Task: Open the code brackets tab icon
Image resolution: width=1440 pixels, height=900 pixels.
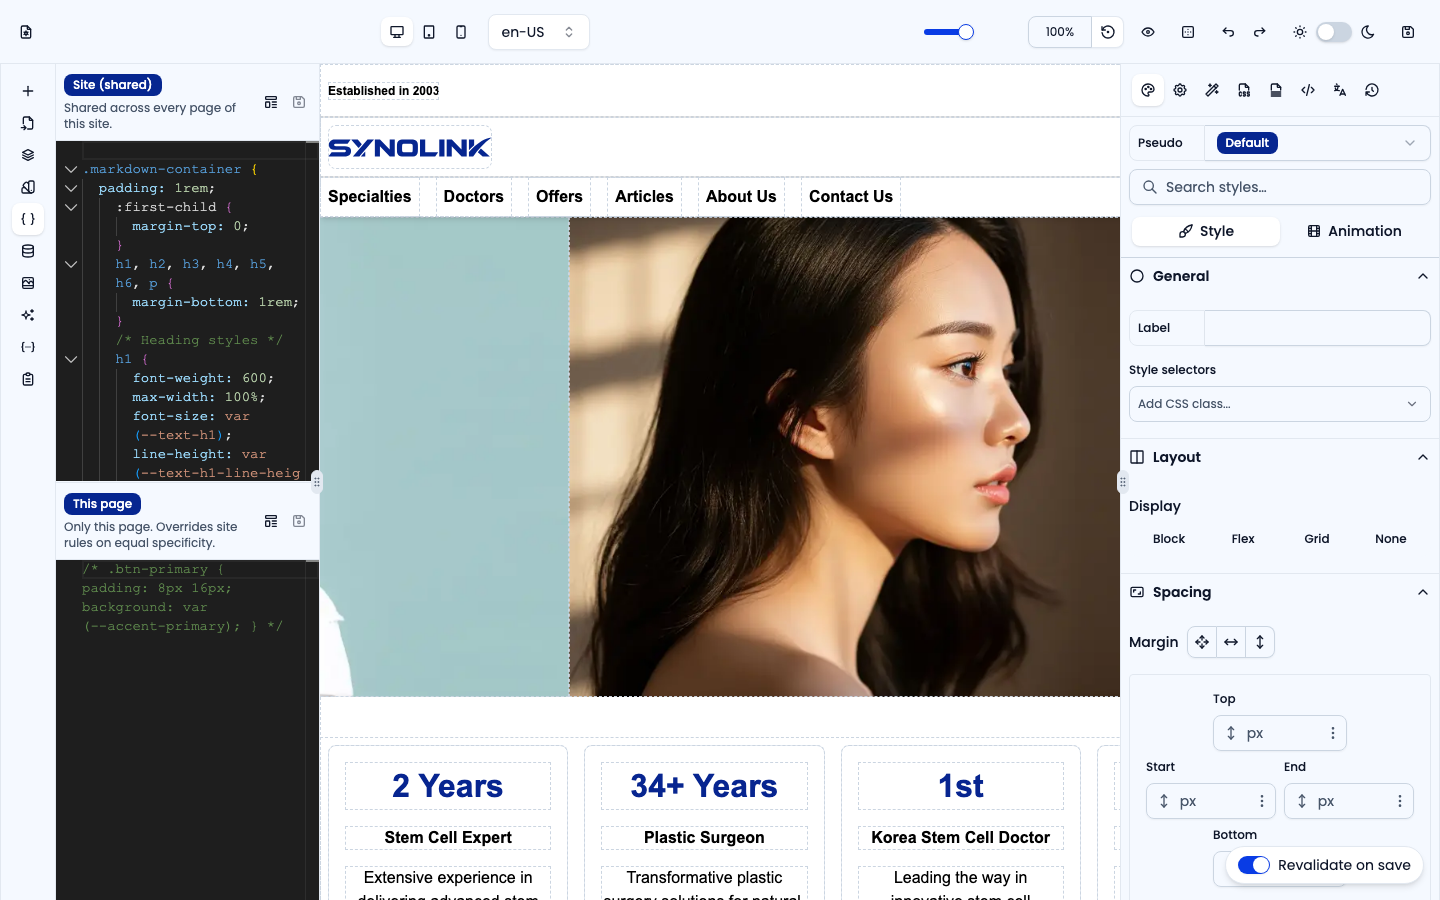Action: 1308,90
